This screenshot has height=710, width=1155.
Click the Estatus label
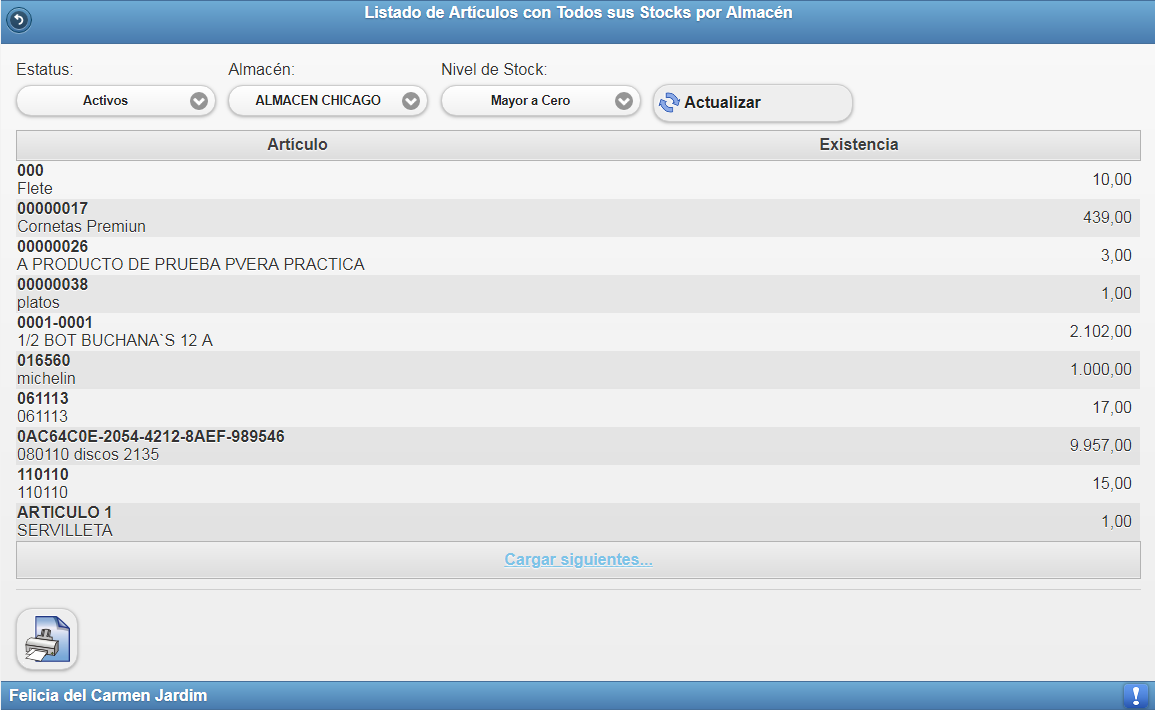(45, 69)
